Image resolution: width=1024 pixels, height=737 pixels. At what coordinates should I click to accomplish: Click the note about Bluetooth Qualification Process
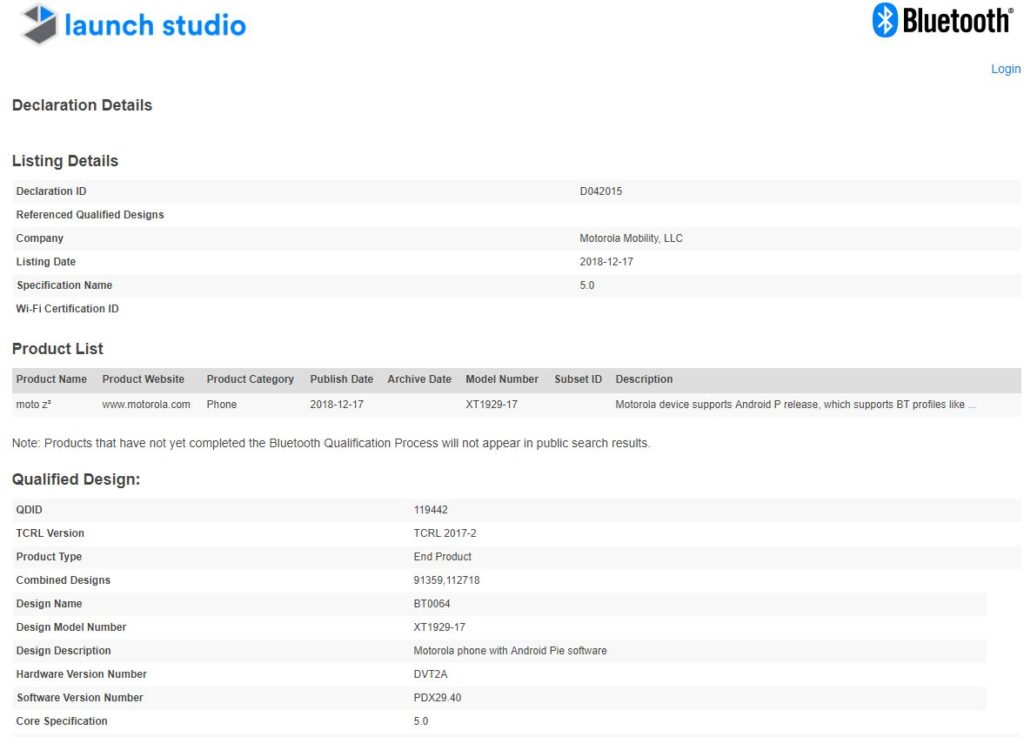click(x=331, y=443)
